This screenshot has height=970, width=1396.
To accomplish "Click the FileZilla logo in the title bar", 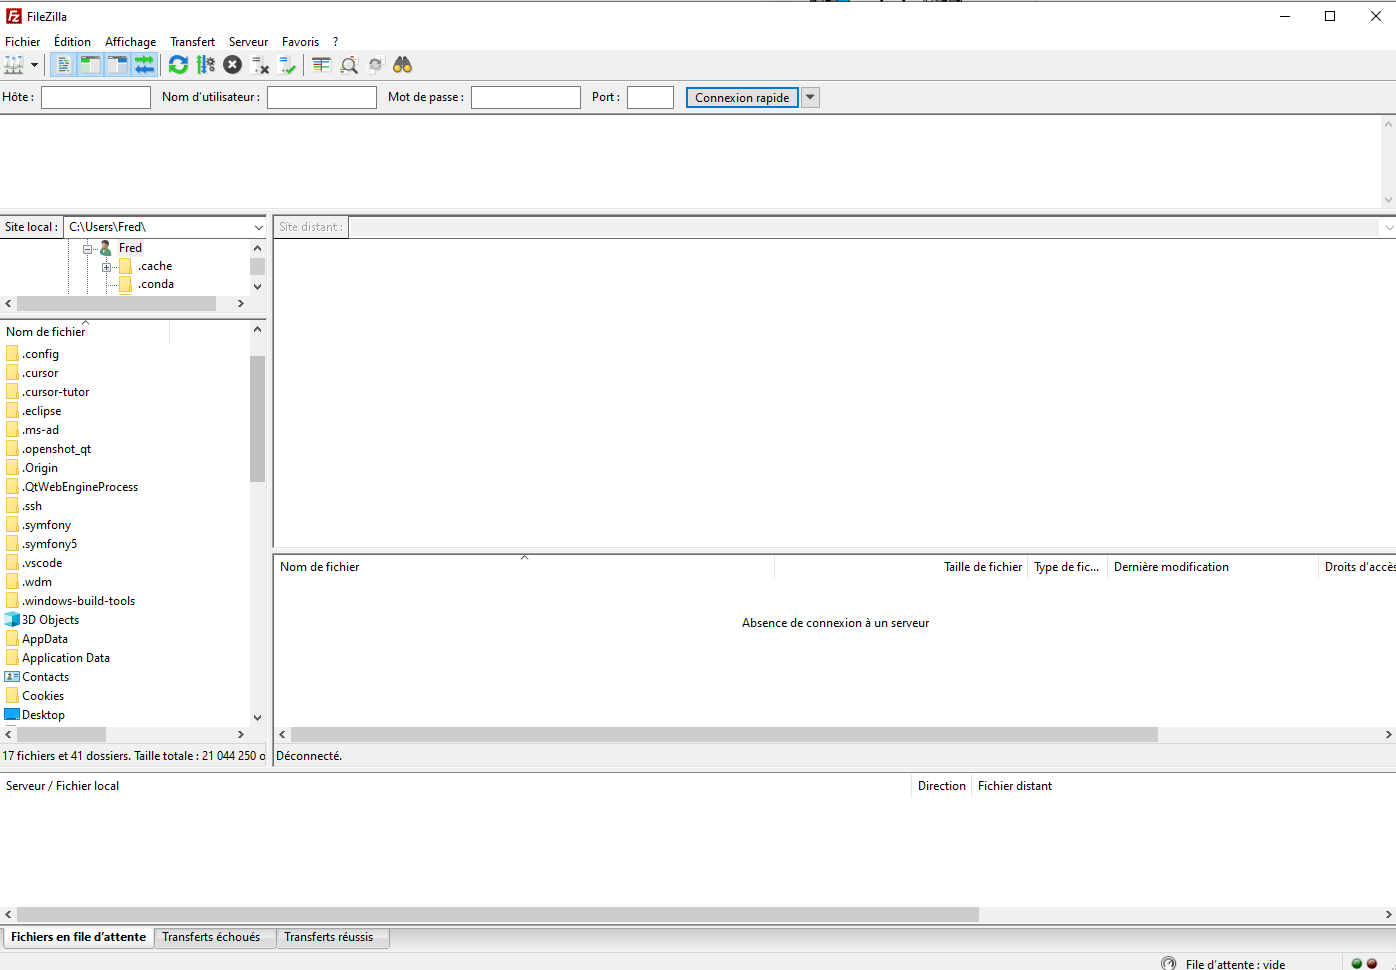I will pos(14,16).
